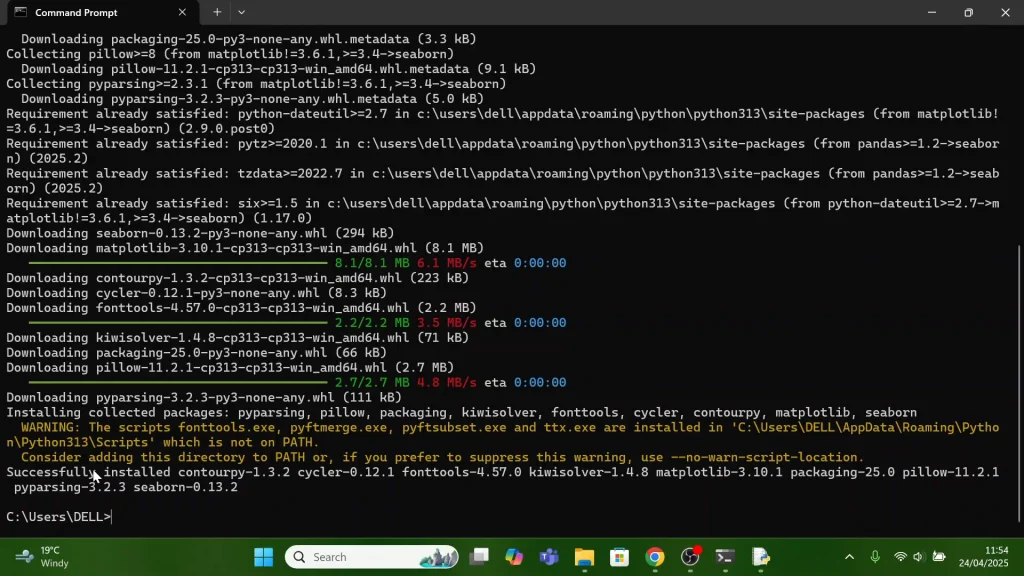
Task: Launch Copilot from the taskbar
Action: (515, 556)
